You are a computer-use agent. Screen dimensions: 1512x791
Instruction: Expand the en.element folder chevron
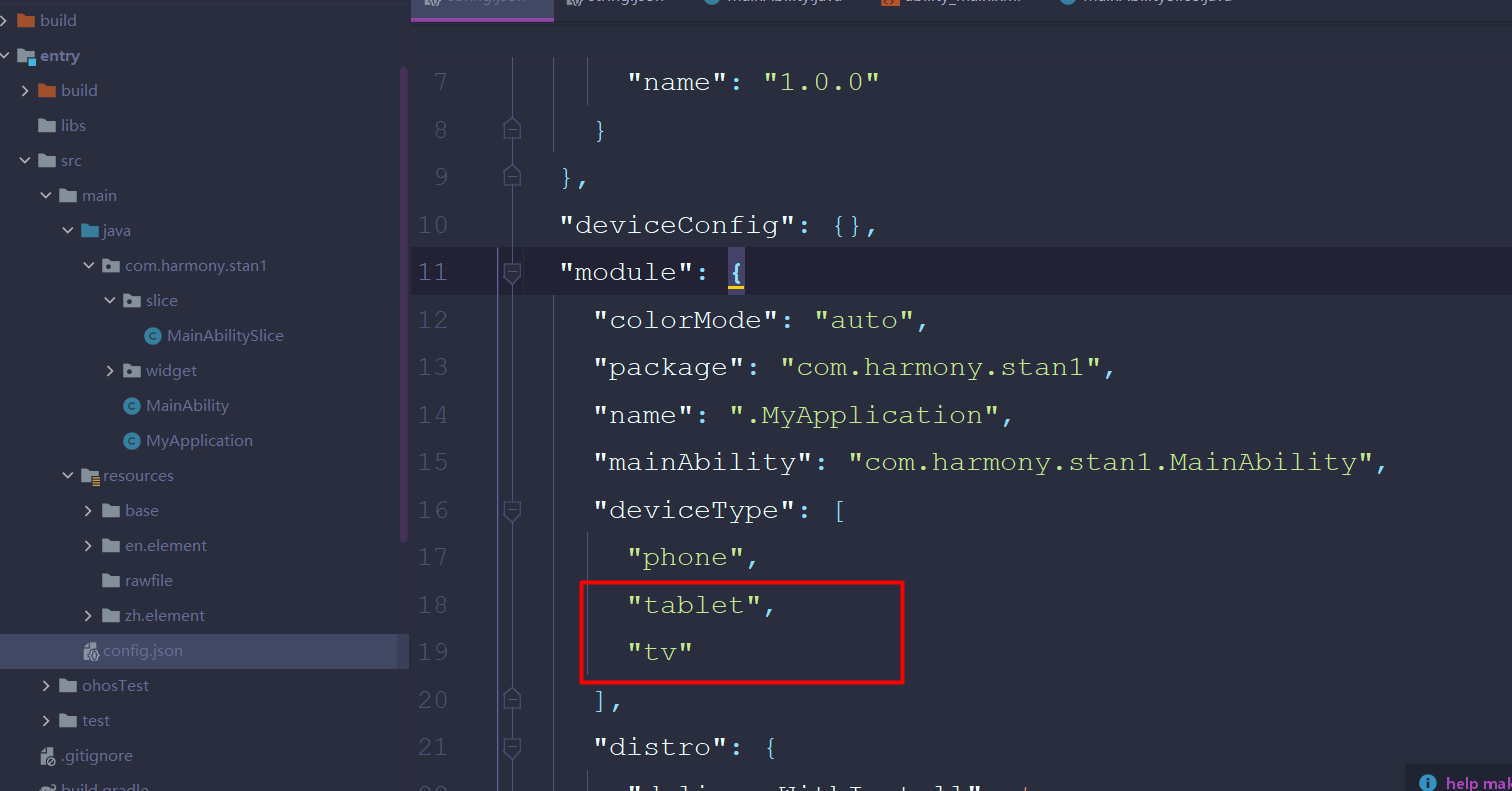pos(89,545)
